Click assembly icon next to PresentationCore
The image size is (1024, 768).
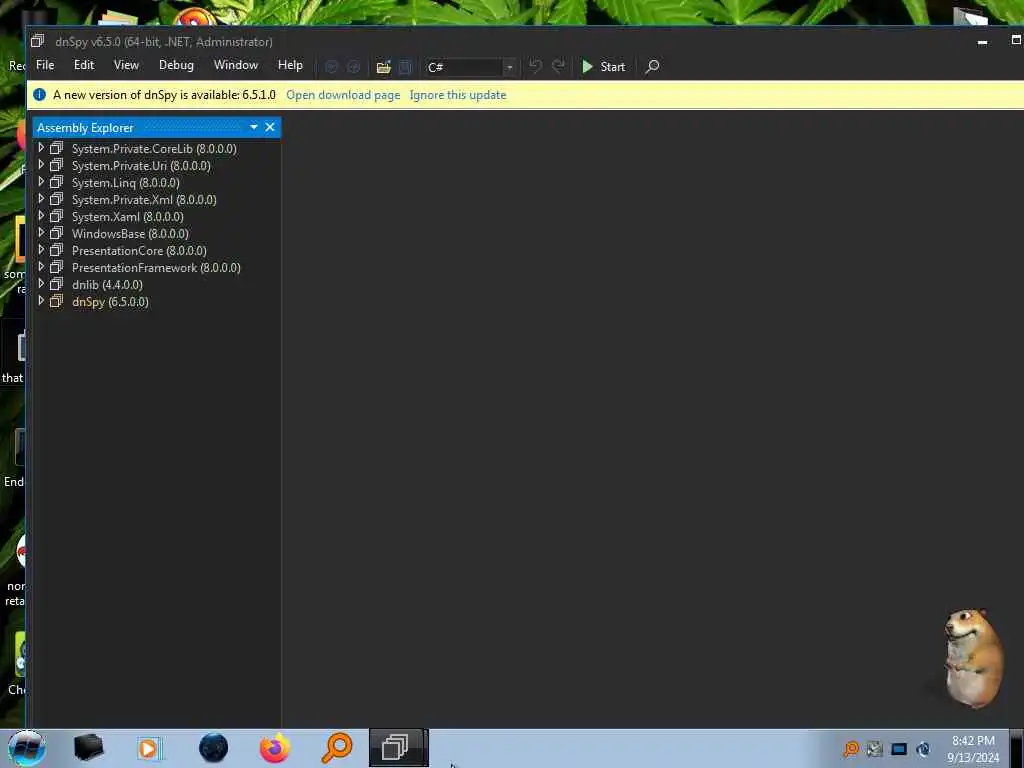tap(57, 250)
